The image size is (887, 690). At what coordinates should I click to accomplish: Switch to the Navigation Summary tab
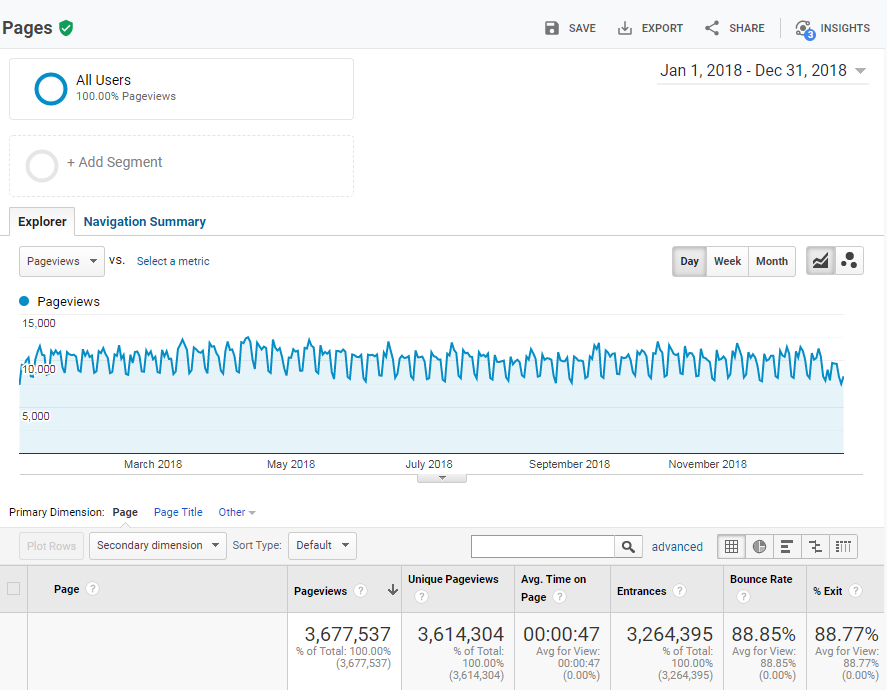tap(145, 222)
